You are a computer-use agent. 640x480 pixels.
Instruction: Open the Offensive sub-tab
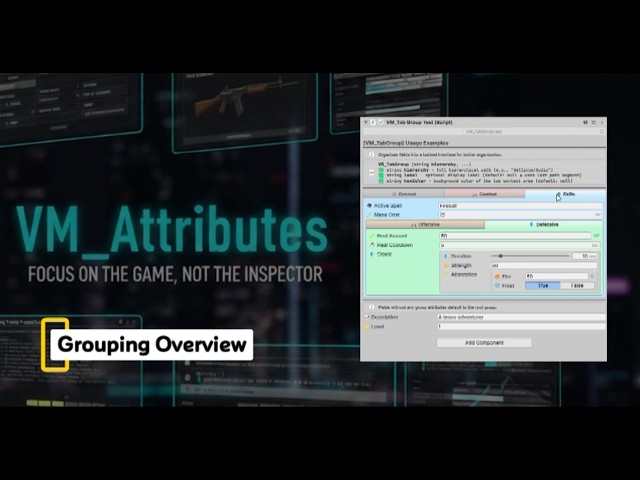(425, 224)
